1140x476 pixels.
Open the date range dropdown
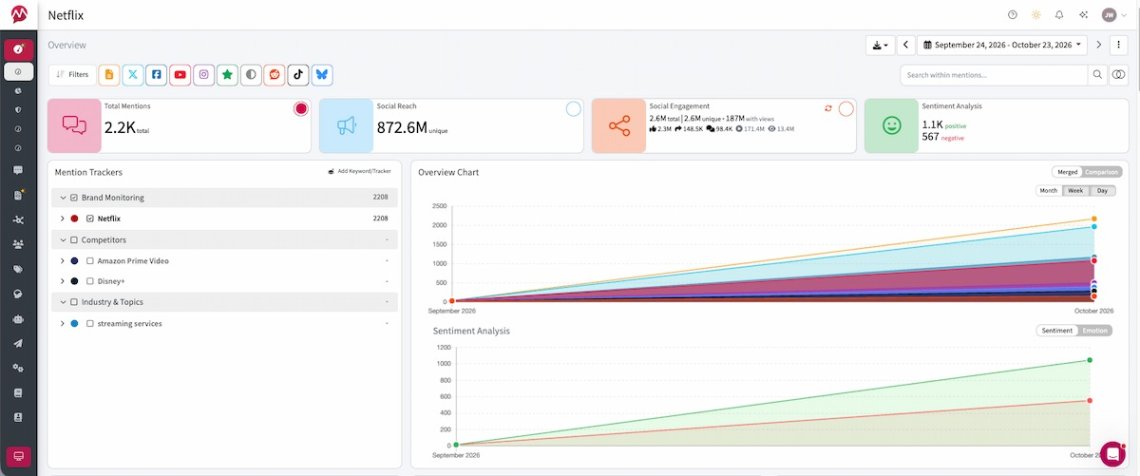[x=1002, y=45]
